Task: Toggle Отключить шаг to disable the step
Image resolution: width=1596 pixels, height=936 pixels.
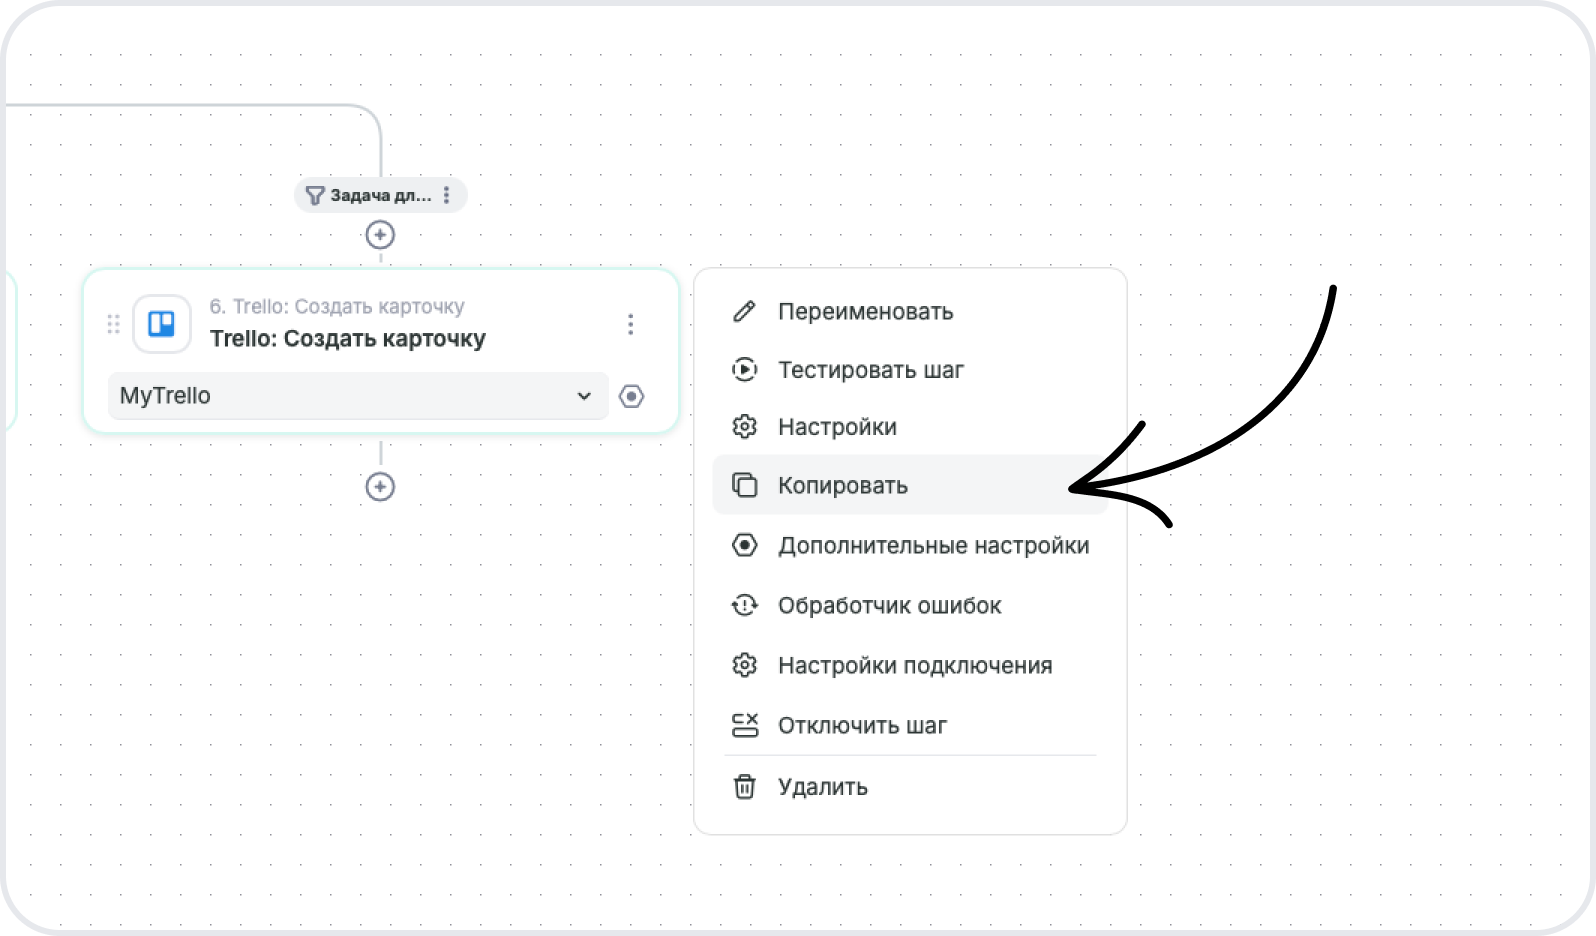Action: (862, 726)
